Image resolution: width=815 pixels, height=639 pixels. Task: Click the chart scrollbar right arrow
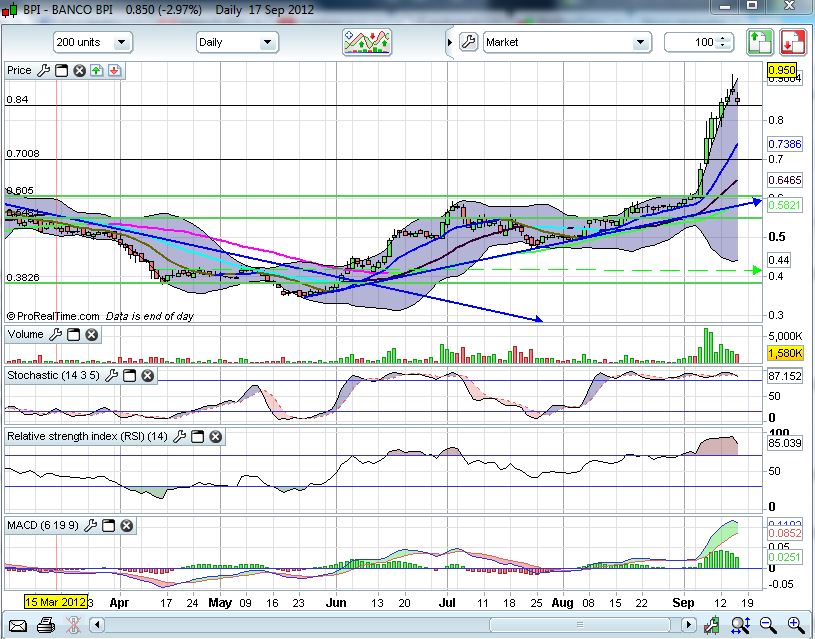(x=689, y=624)
